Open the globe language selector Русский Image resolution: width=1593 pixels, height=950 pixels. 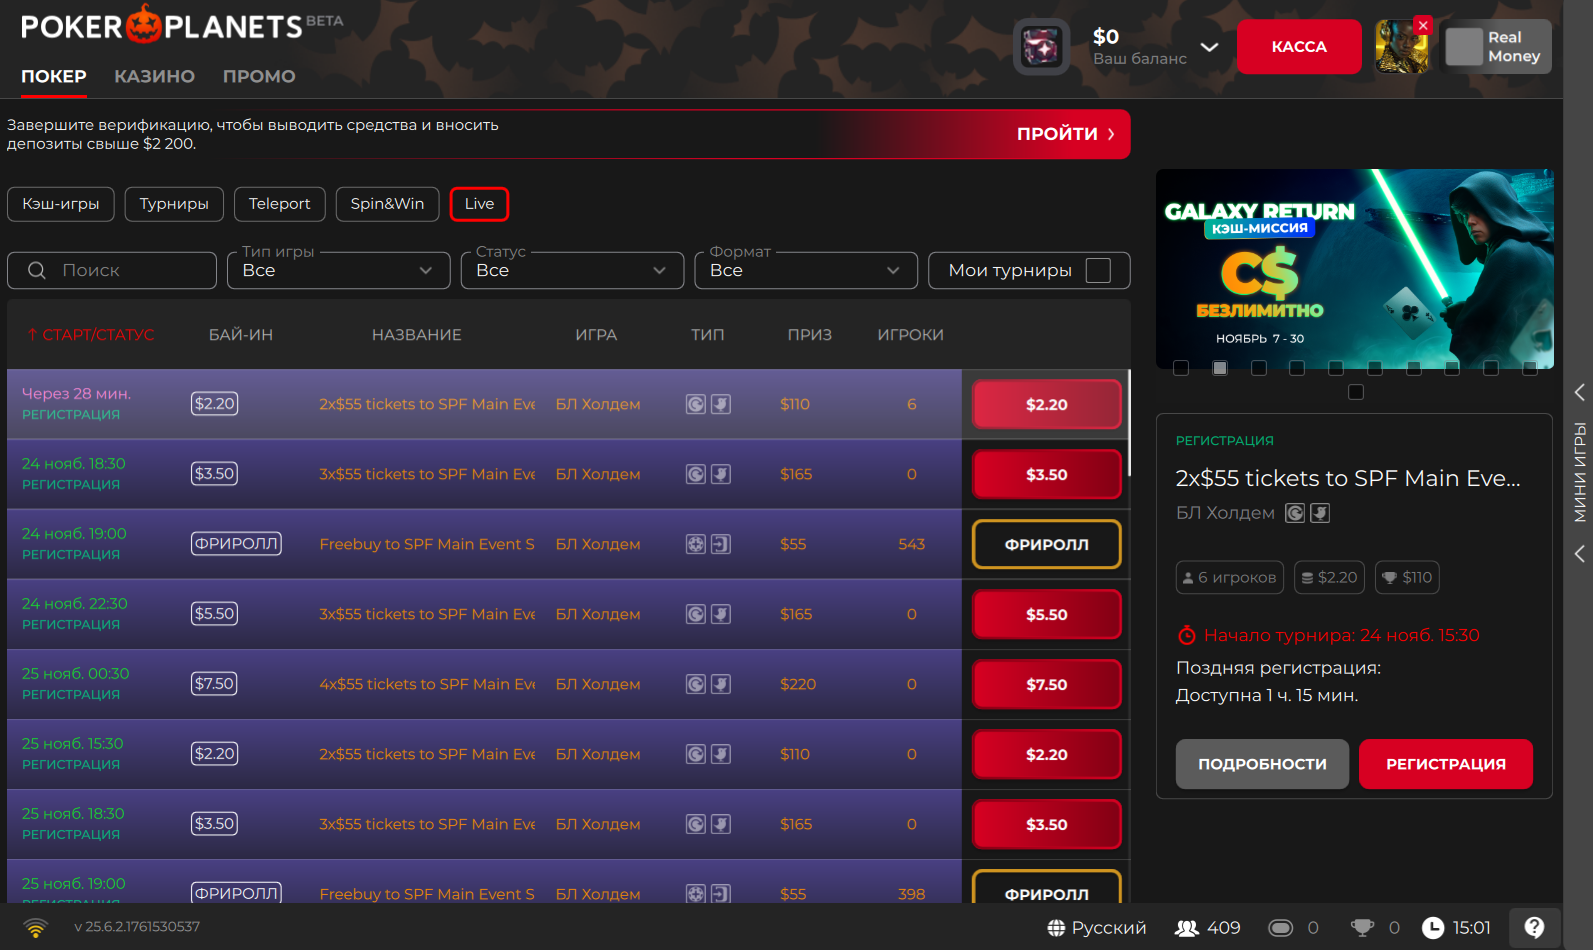1096,928
